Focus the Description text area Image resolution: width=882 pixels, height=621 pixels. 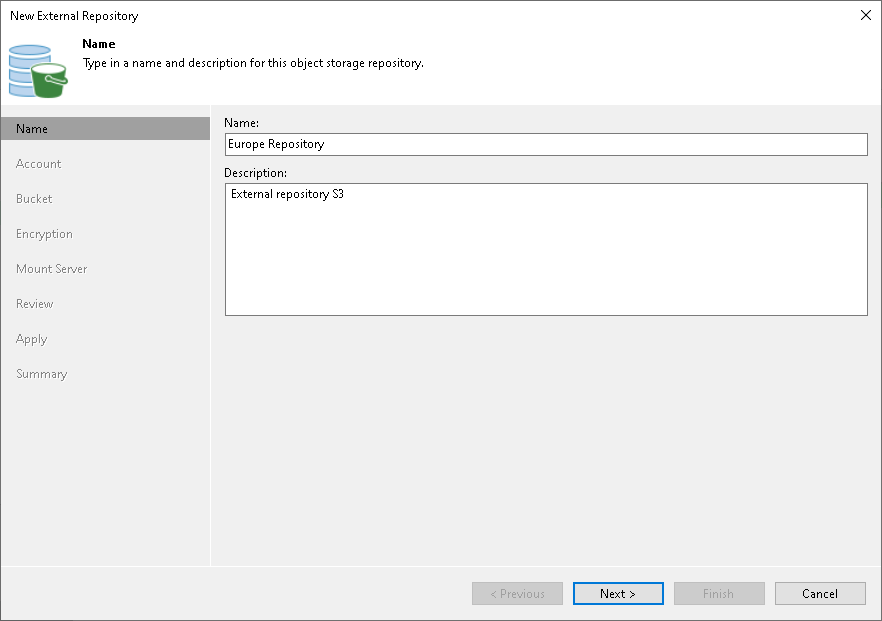coord(546,249)
